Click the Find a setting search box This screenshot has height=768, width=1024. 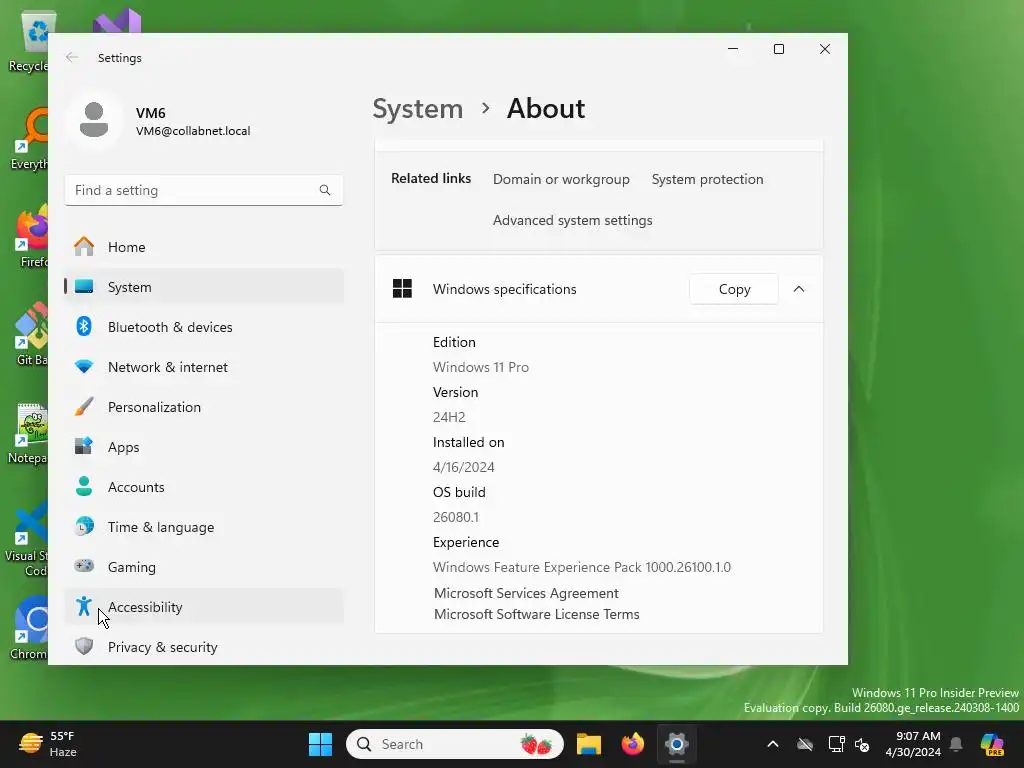[x=204, y=190]
